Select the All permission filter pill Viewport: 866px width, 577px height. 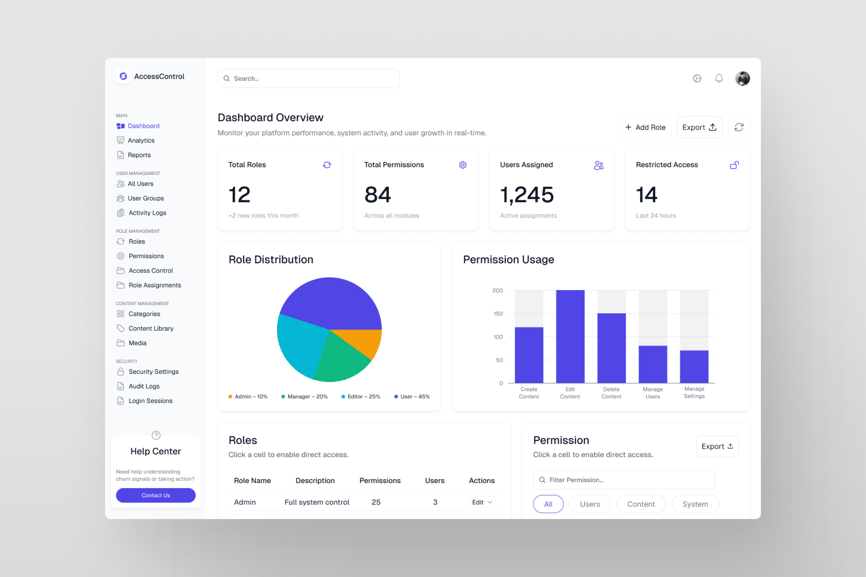coord(548,504)
